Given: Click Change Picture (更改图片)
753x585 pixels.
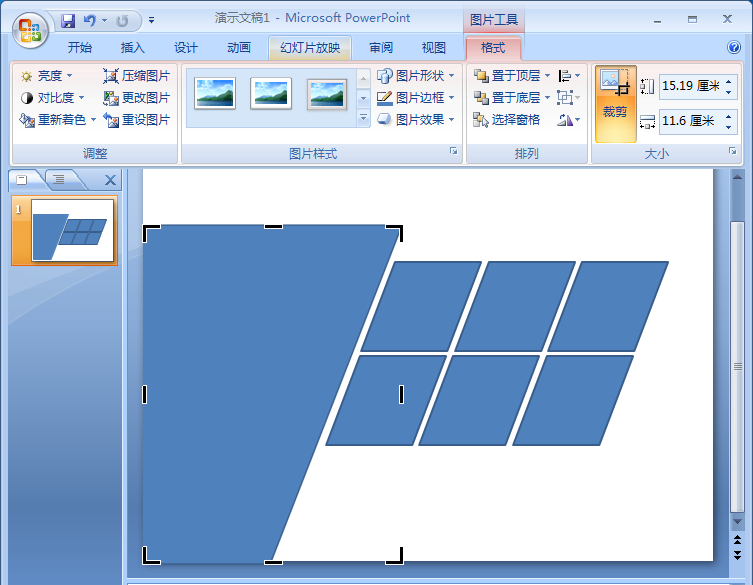Looking at the screenshot, I should click(137, 98).
